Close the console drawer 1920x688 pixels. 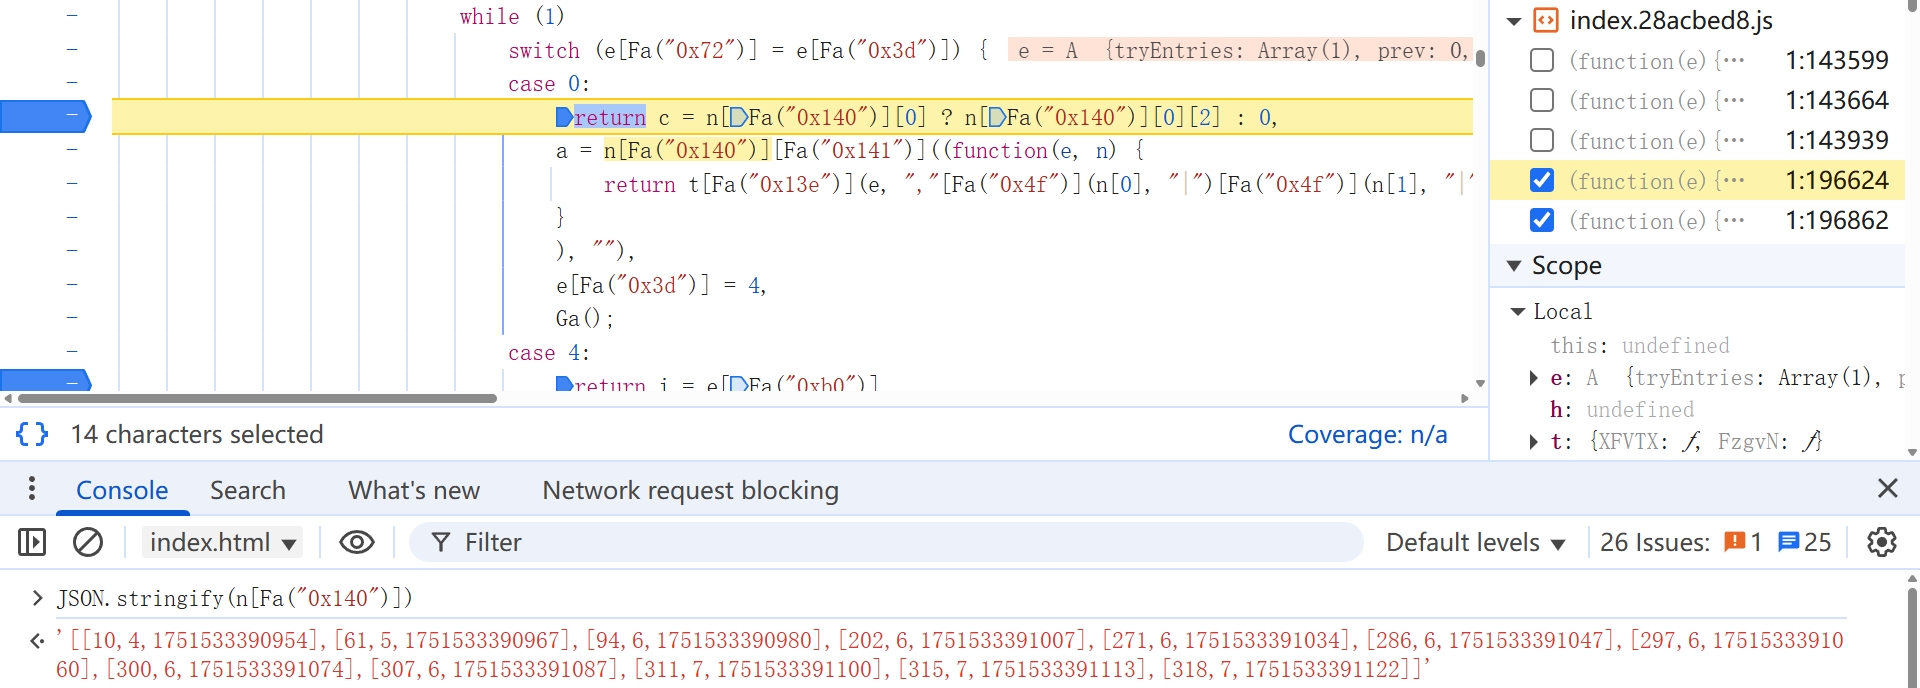1887,488
